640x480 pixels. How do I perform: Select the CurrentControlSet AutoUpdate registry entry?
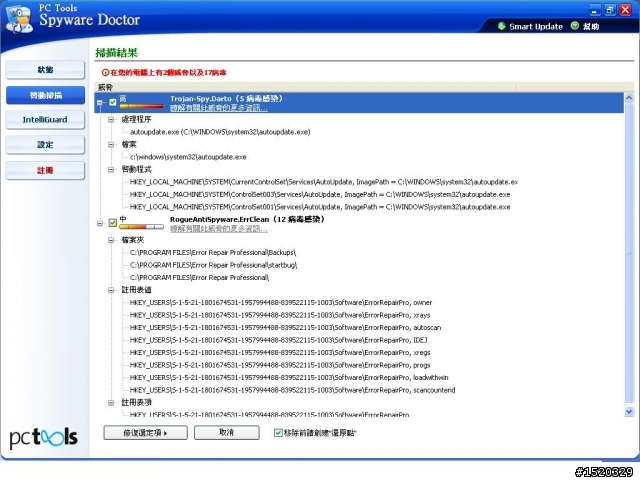point(324,182)
